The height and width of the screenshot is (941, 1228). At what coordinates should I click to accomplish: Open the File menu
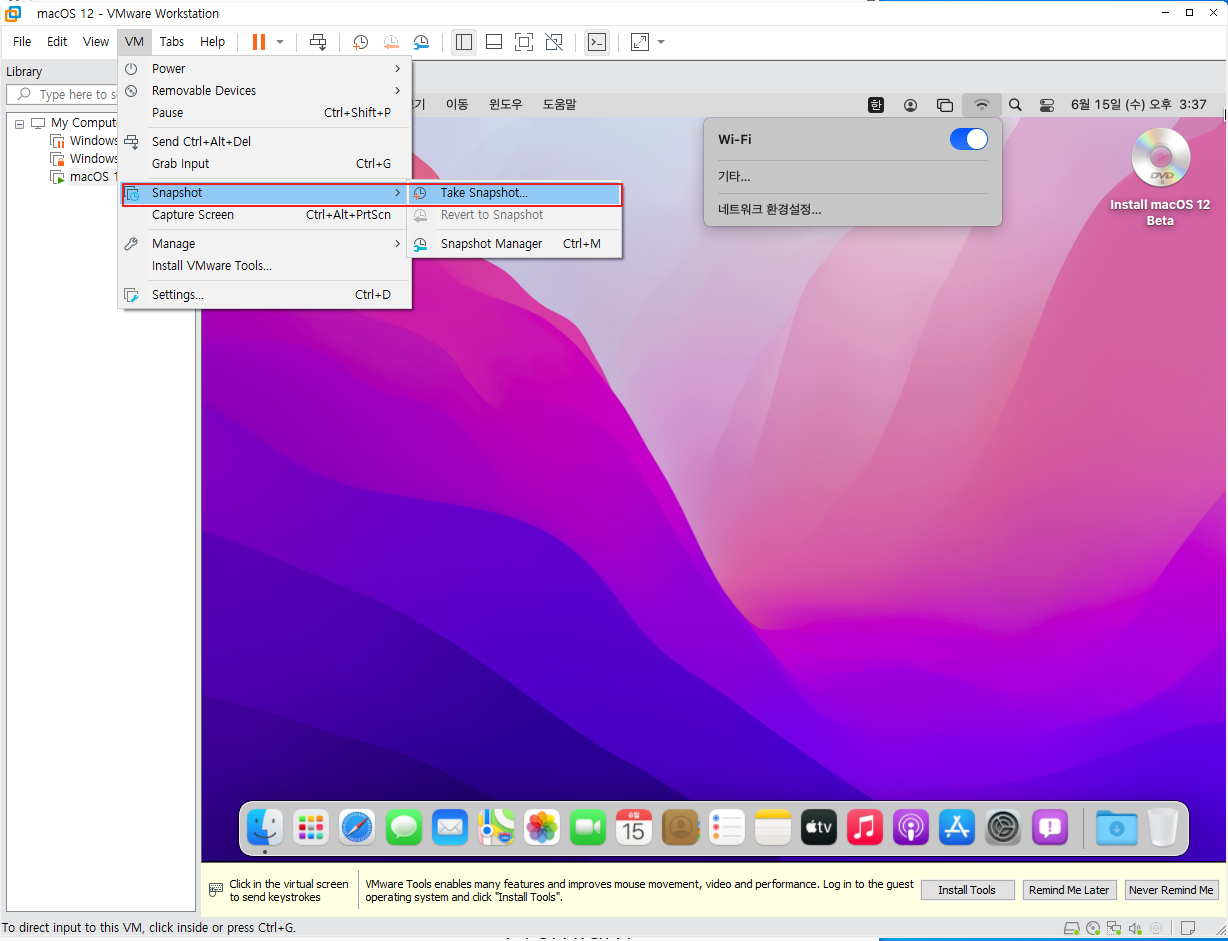tap(22, 42)
